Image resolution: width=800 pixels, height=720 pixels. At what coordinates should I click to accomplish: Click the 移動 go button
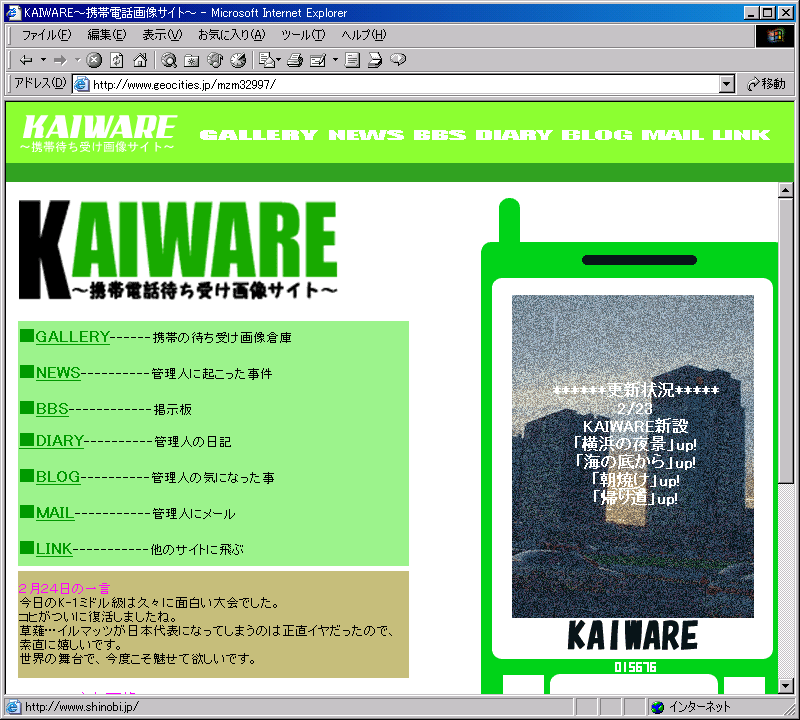click(x=766, y=84)
